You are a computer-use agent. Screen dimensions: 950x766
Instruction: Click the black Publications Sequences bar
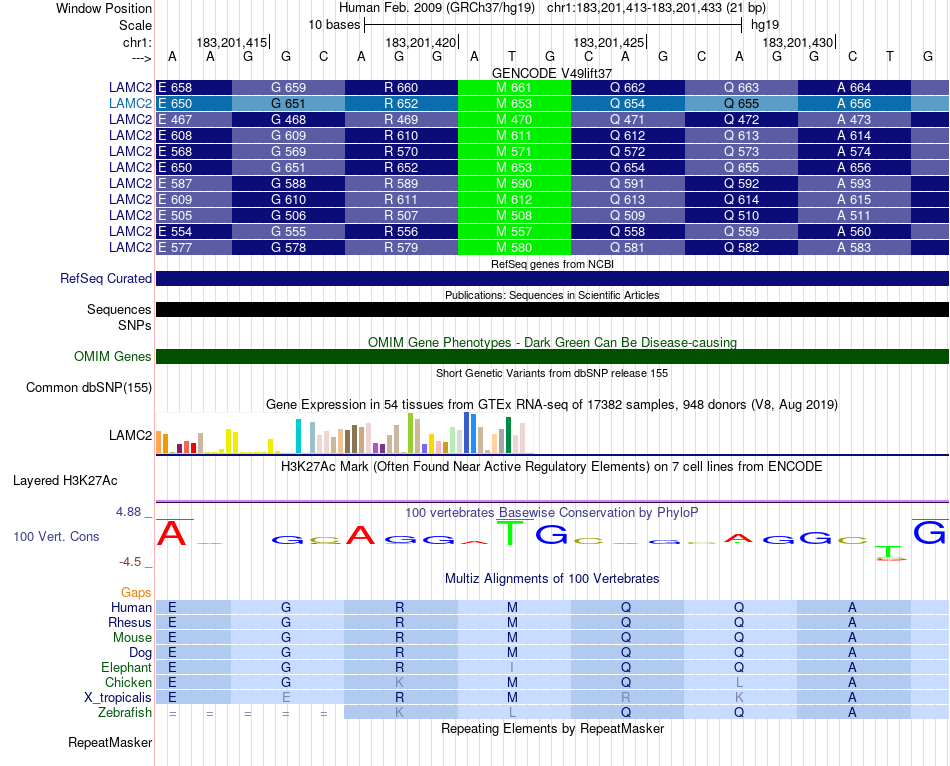click(552, 309)
